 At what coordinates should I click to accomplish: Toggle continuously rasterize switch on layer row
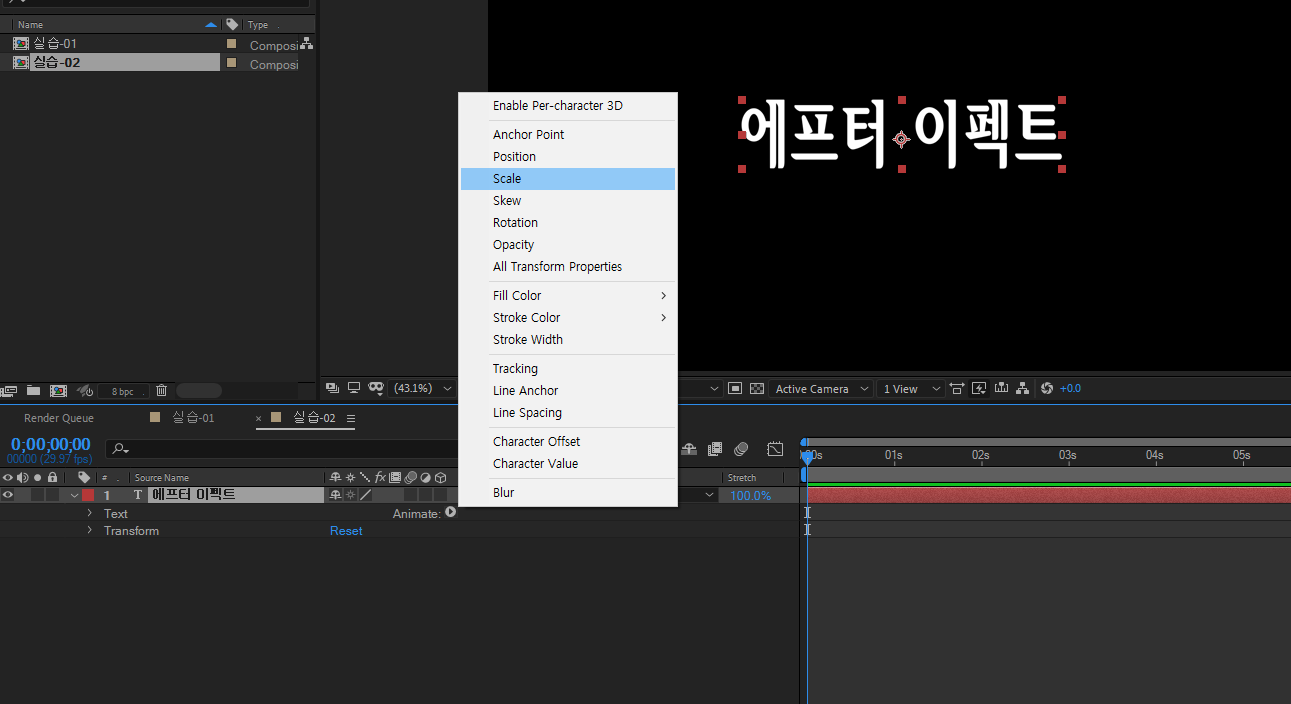(x=350, y=495)
